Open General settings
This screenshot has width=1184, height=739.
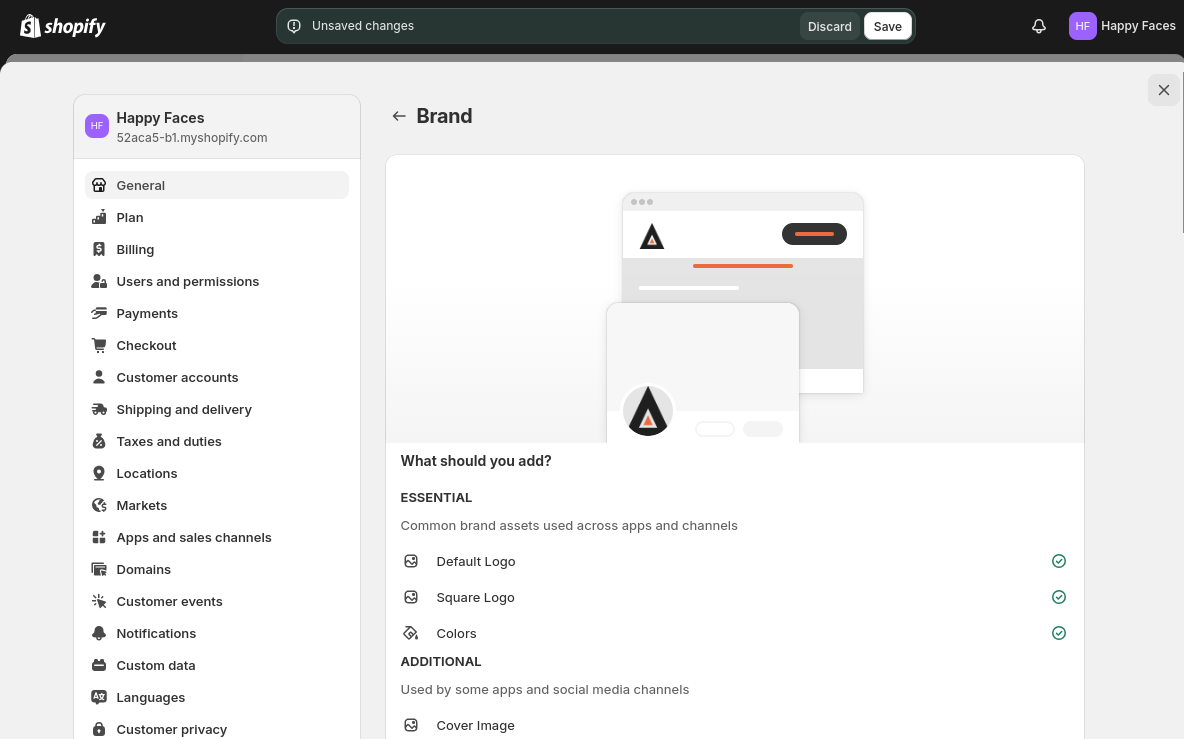coord(217,186)
